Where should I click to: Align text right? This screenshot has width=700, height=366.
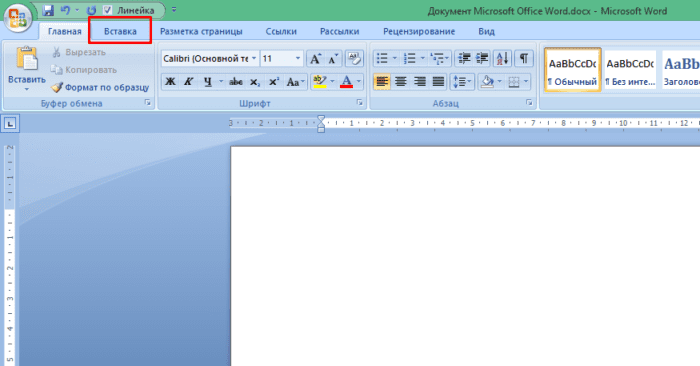tap(420, 82)
